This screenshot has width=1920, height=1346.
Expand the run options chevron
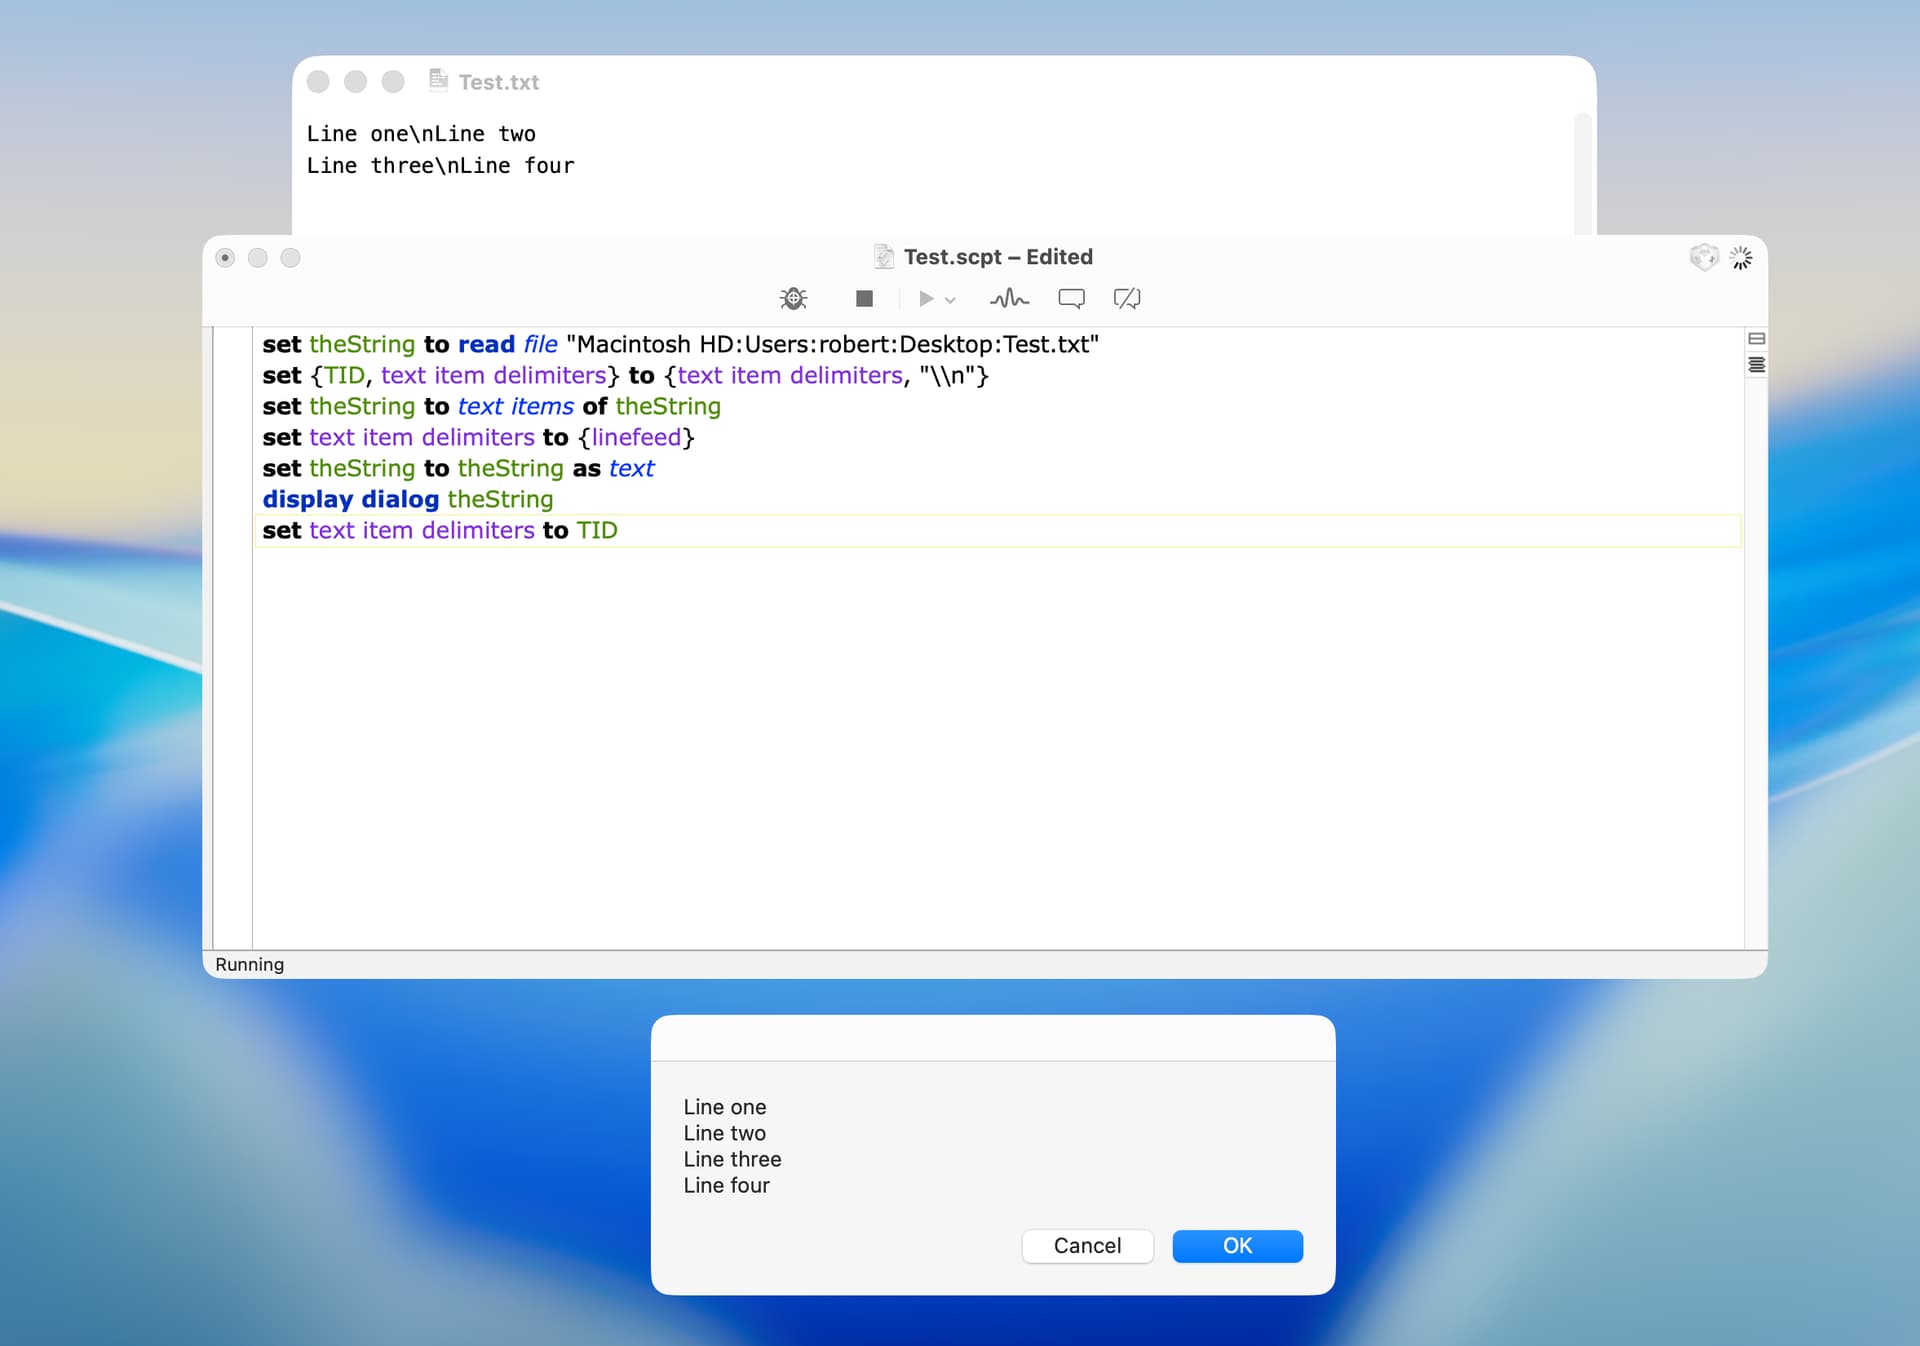(x=951, y=299)
